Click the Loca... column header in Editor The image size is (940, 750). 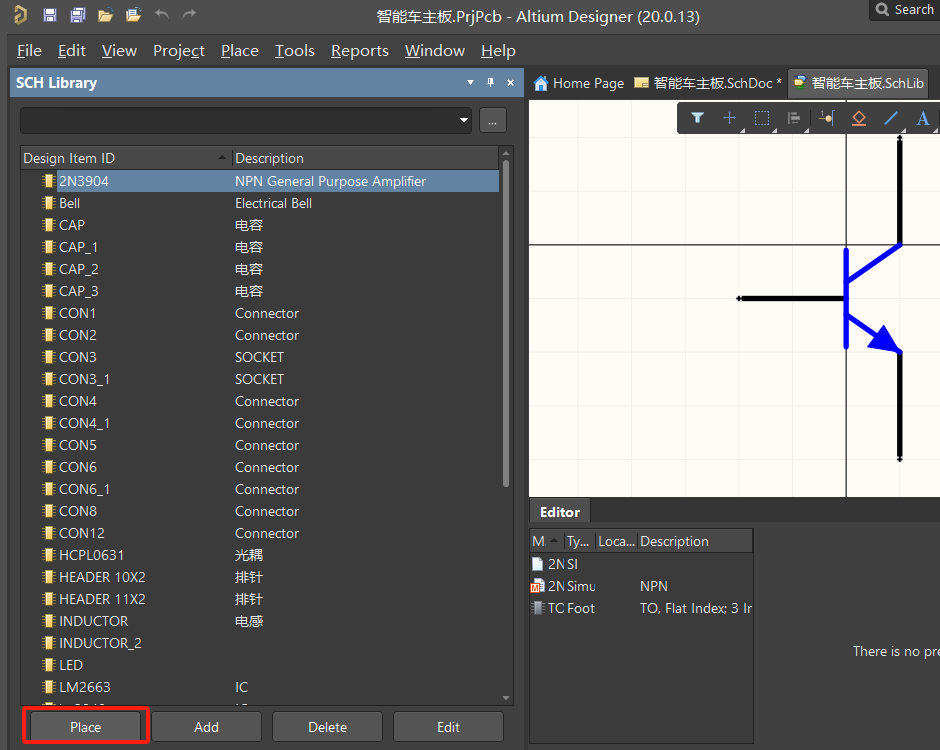point(617,541)
